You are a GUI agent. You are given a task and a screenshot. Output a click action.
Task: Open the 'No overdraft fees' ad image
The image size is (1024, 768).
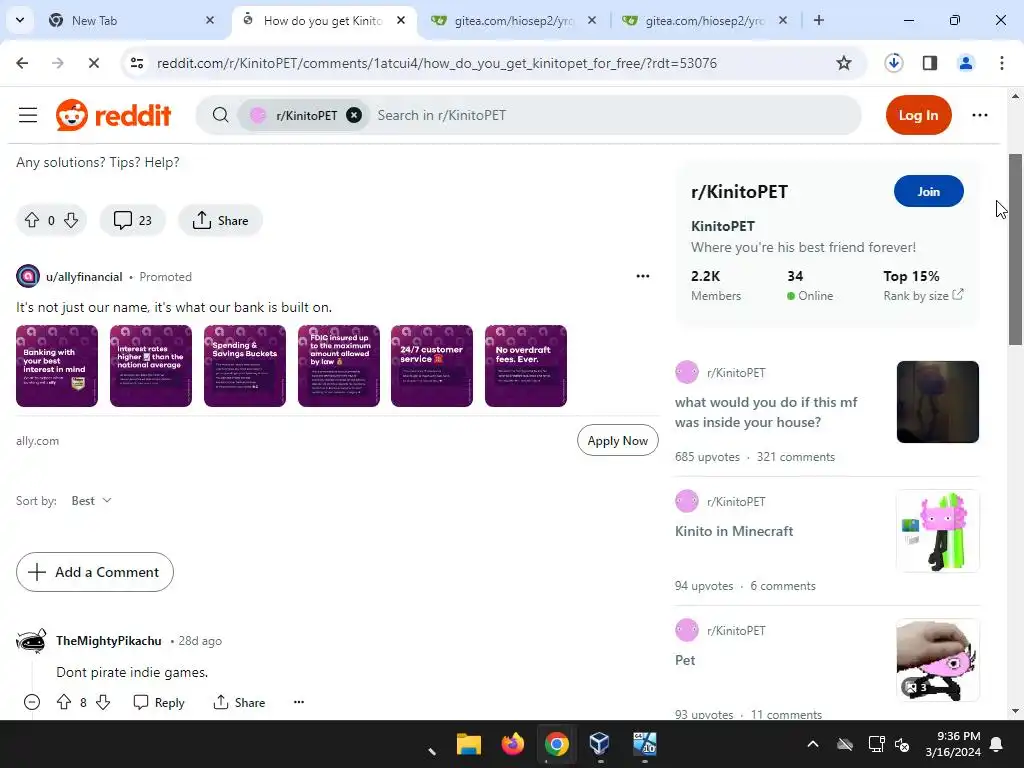(x=526, y=366)
